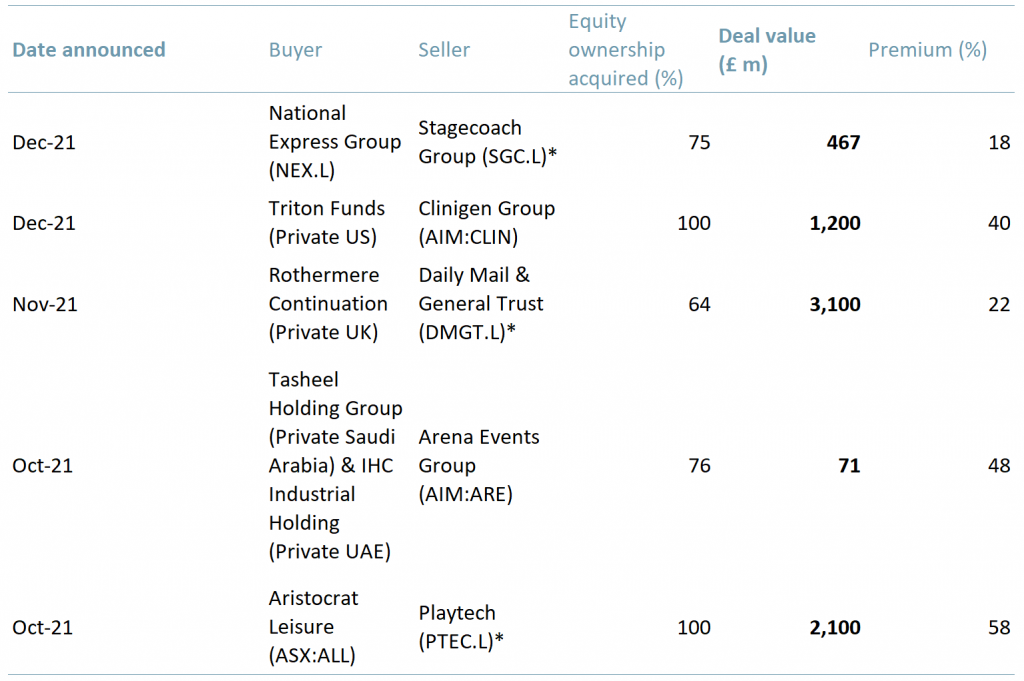Click the Clinigen Group (AIM:CLIN) seller
Screen dimensions: 1024x681
(x=487, y=222)
